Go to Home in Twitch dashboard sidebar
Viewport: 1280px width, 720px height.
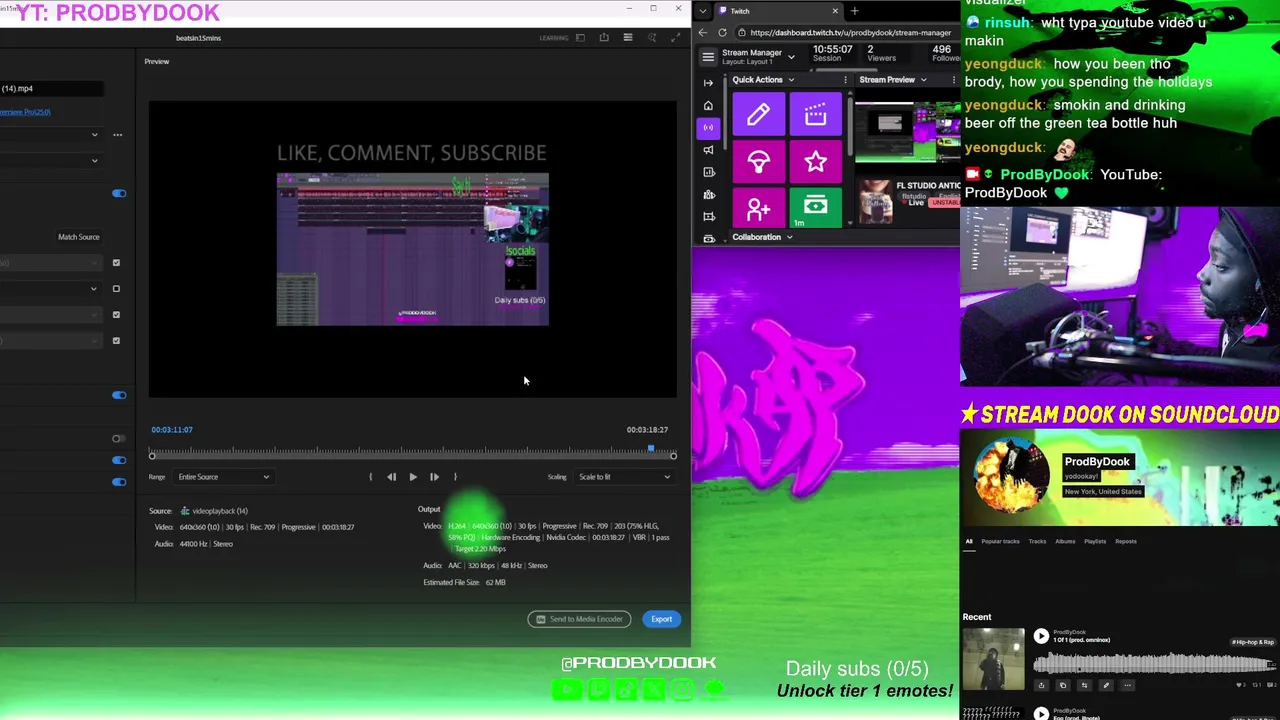708,105
